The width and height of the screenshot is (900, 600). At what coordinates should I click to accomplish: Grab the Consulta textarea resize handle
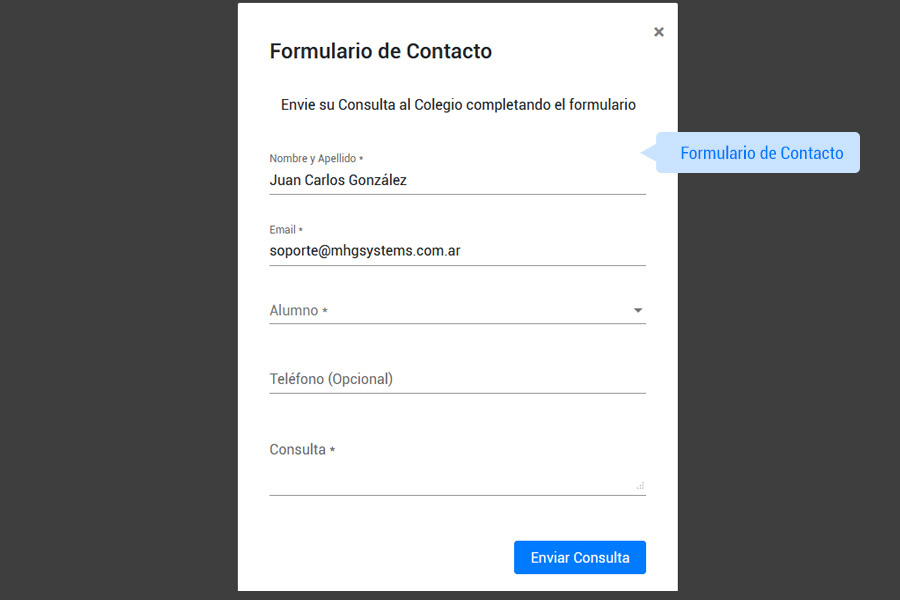click(x=640, y=486)
